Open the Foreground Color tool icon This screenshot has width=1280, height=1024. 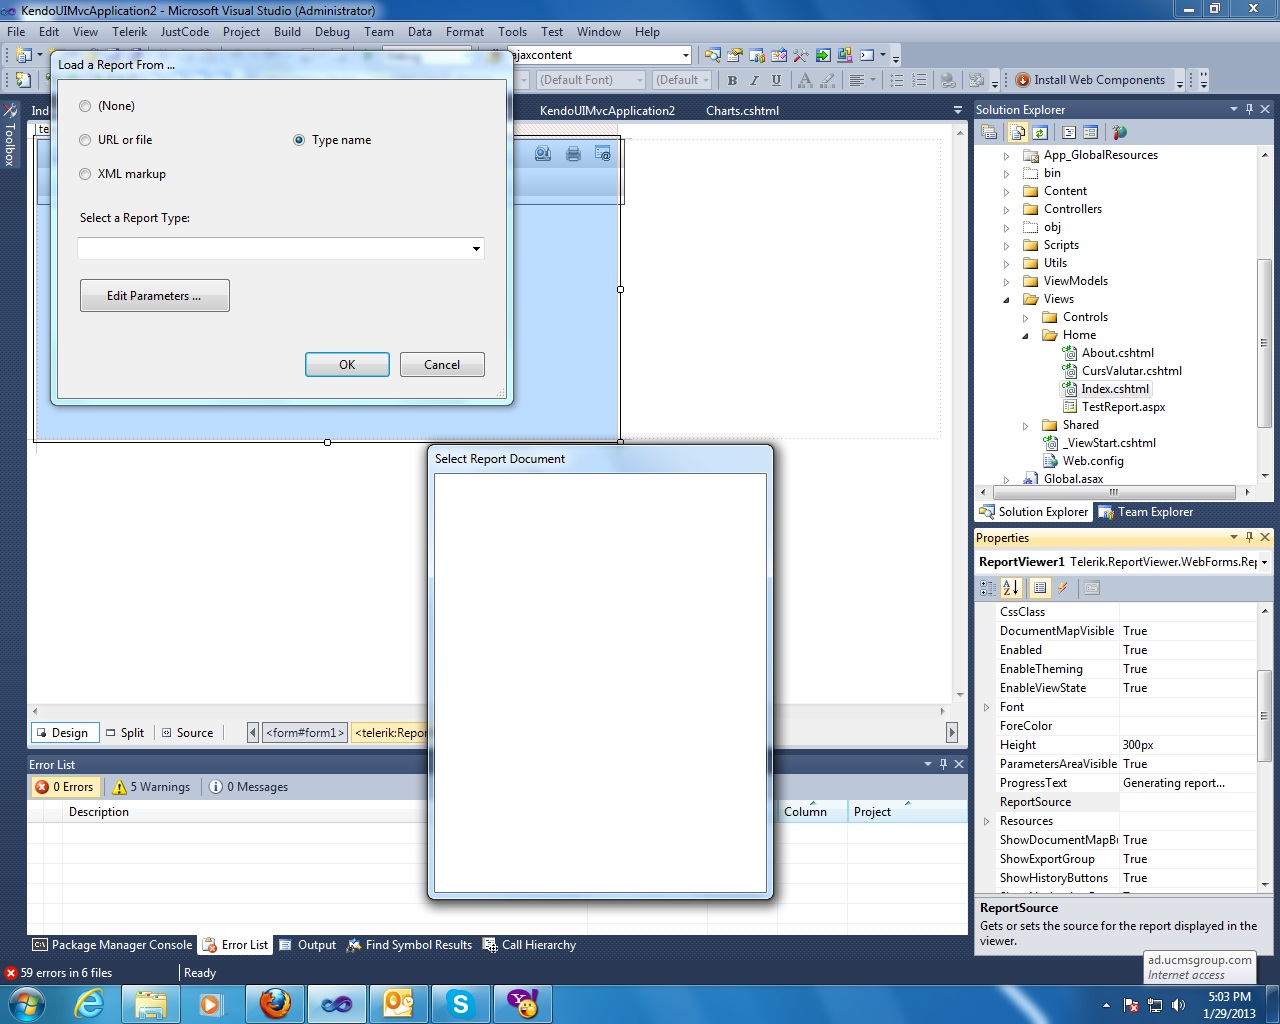tap(805, 80)
